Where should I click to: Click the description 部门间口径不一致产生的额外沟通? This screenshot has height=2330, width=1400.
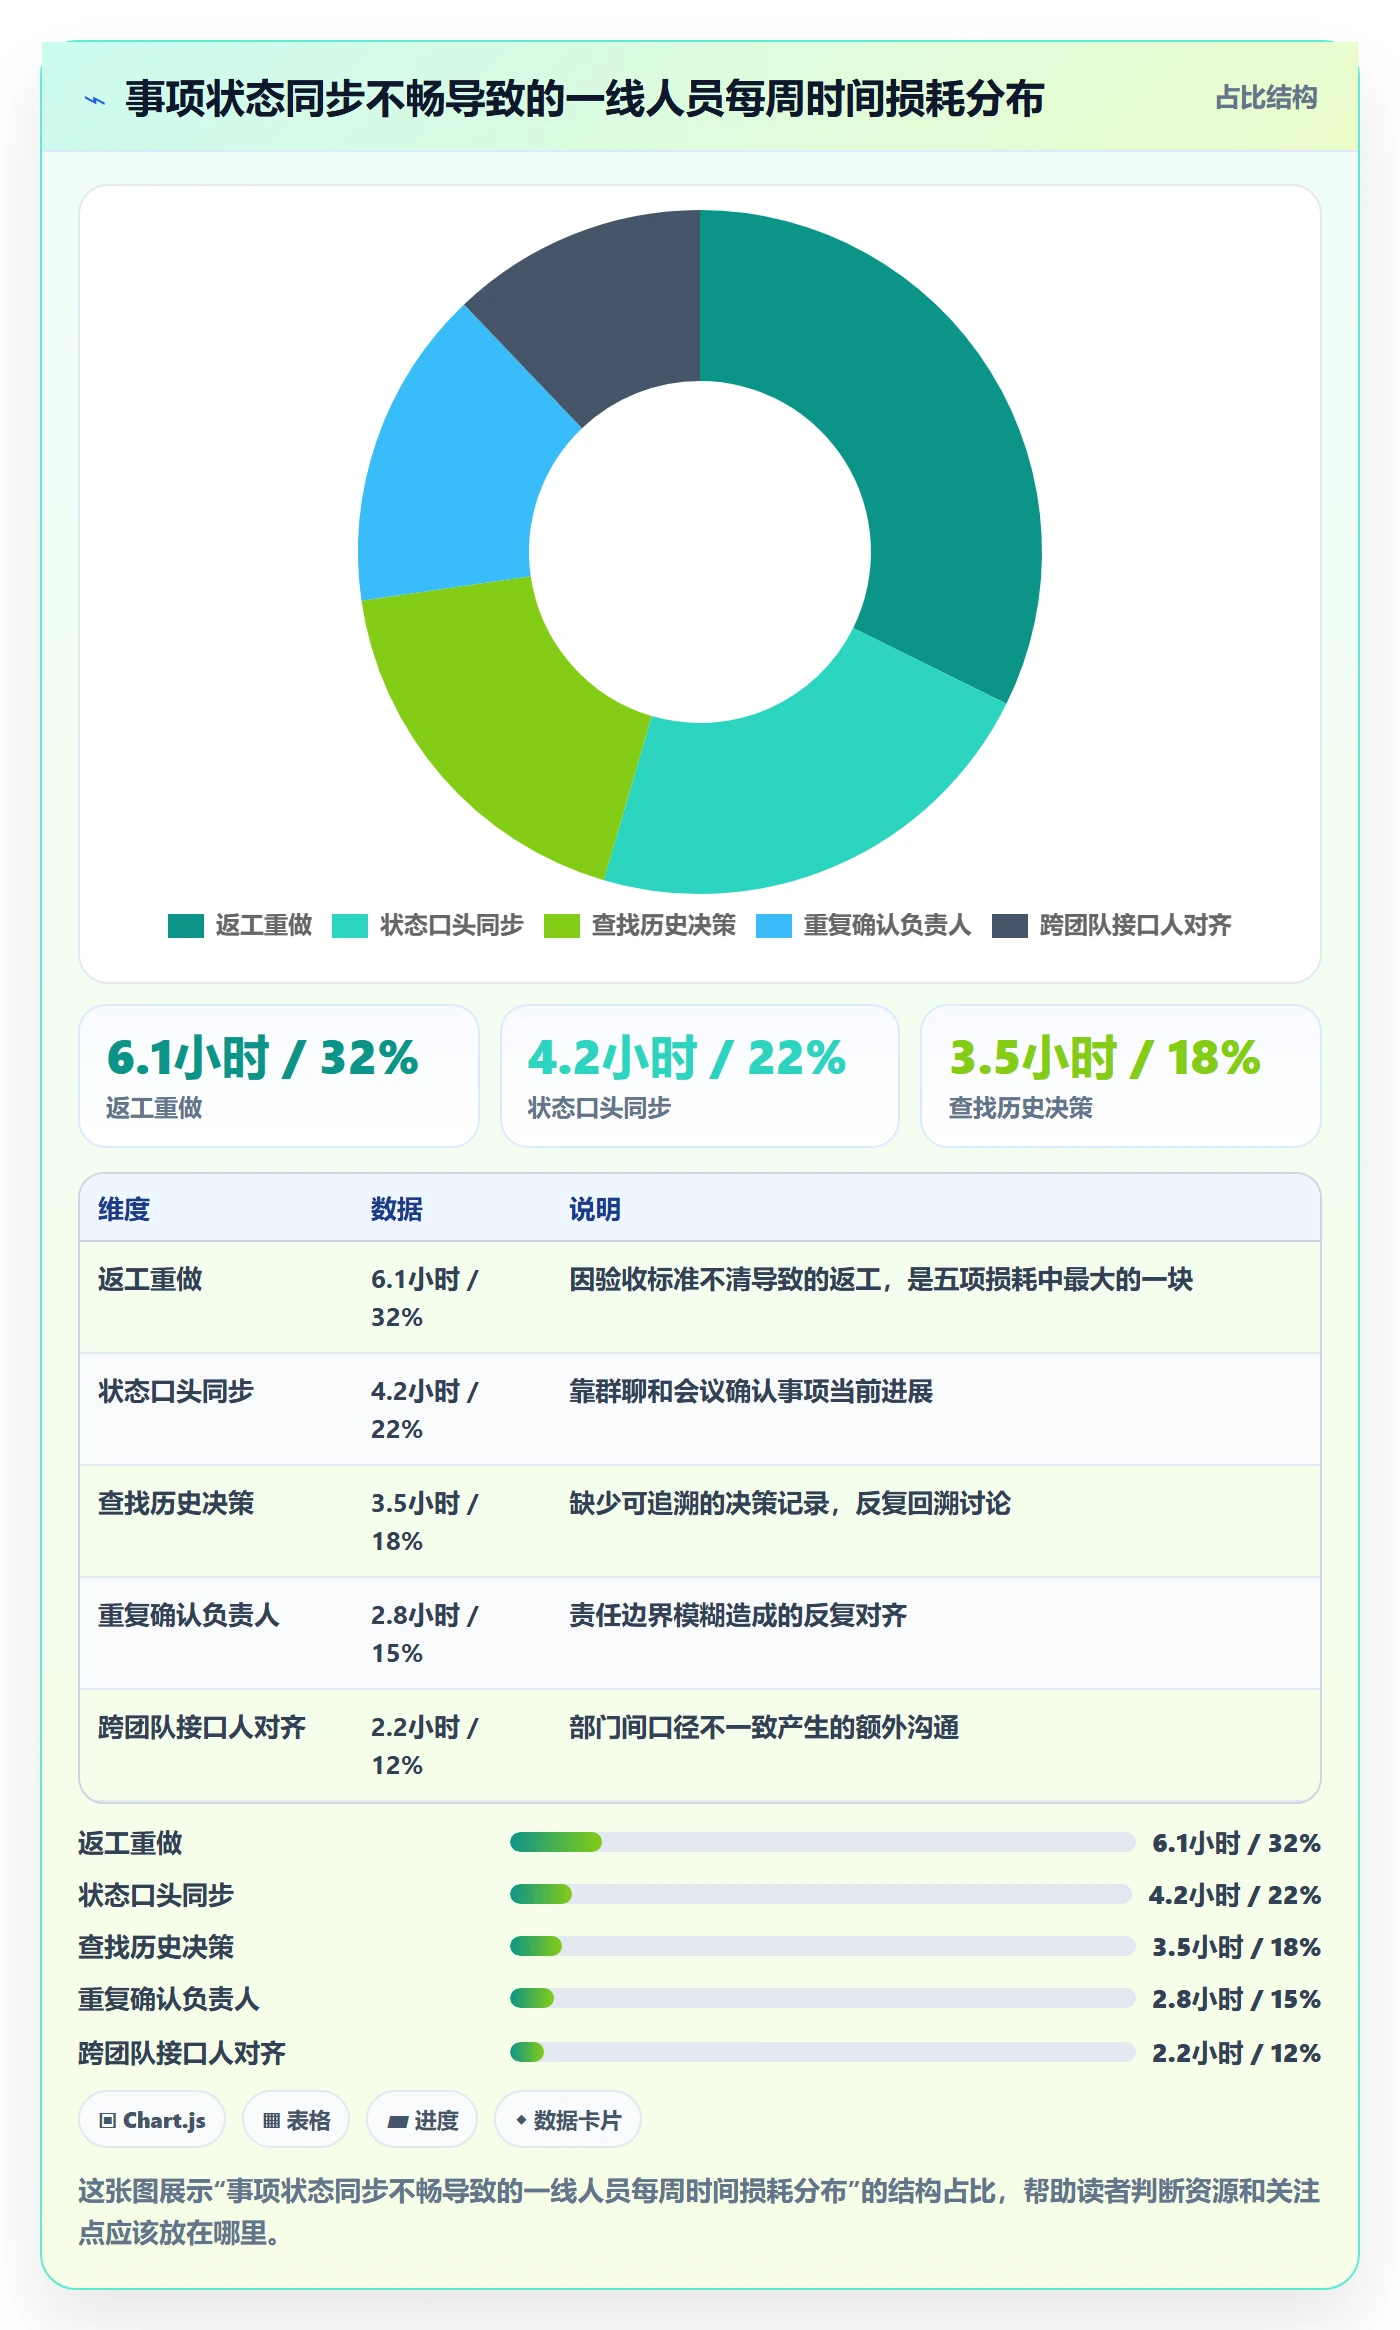[764, 1727]
